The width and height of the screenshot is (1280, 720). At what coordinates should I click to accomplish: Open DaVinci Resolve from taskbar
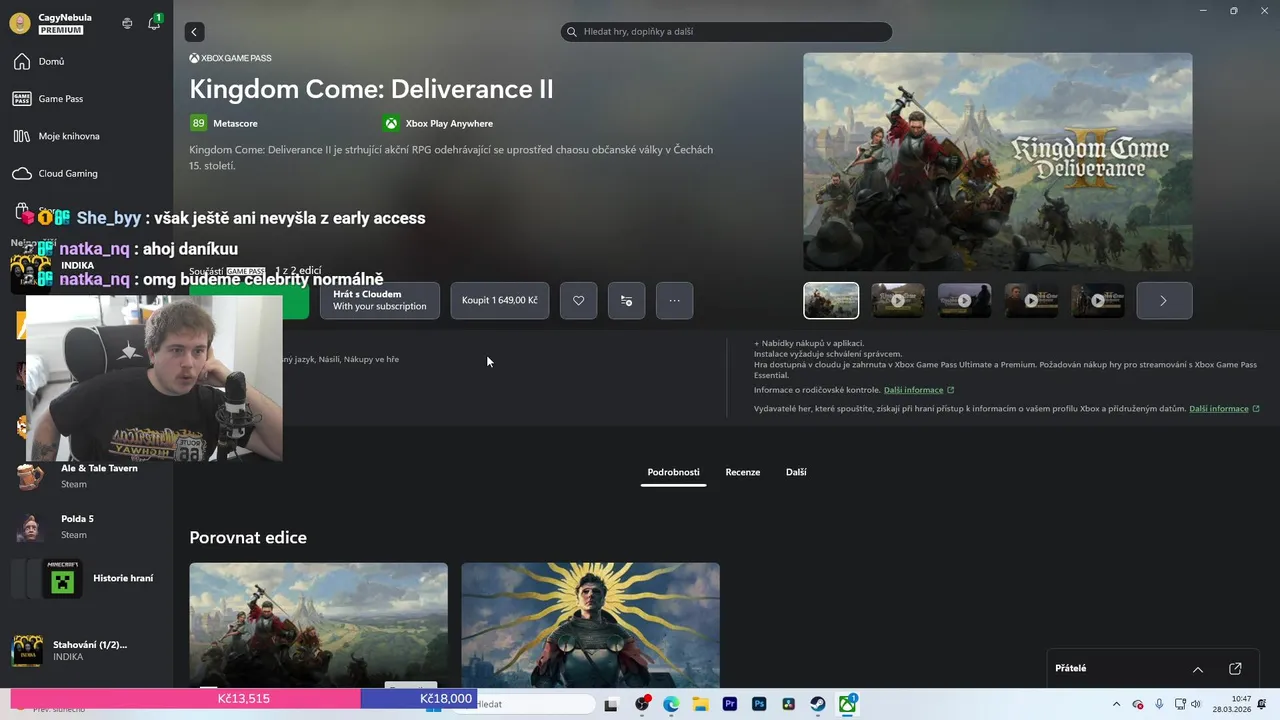[788, 705]
